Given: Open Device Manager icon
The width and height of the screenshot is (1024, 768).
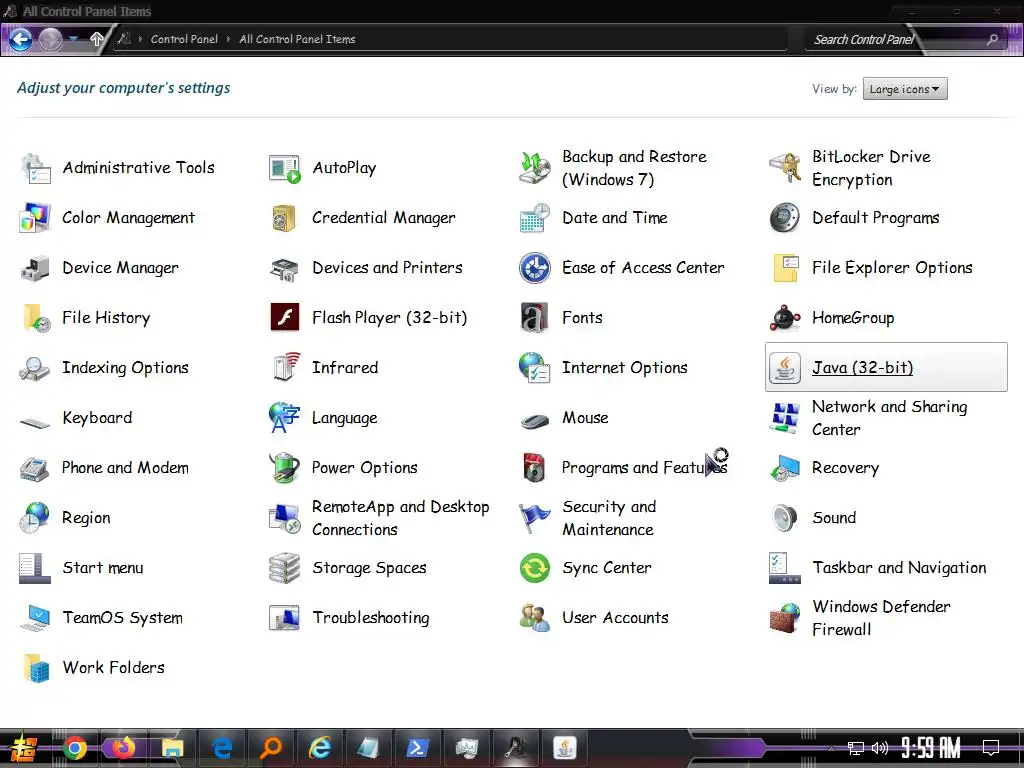Looking at the screenshot, I should (x=35, y=268).
